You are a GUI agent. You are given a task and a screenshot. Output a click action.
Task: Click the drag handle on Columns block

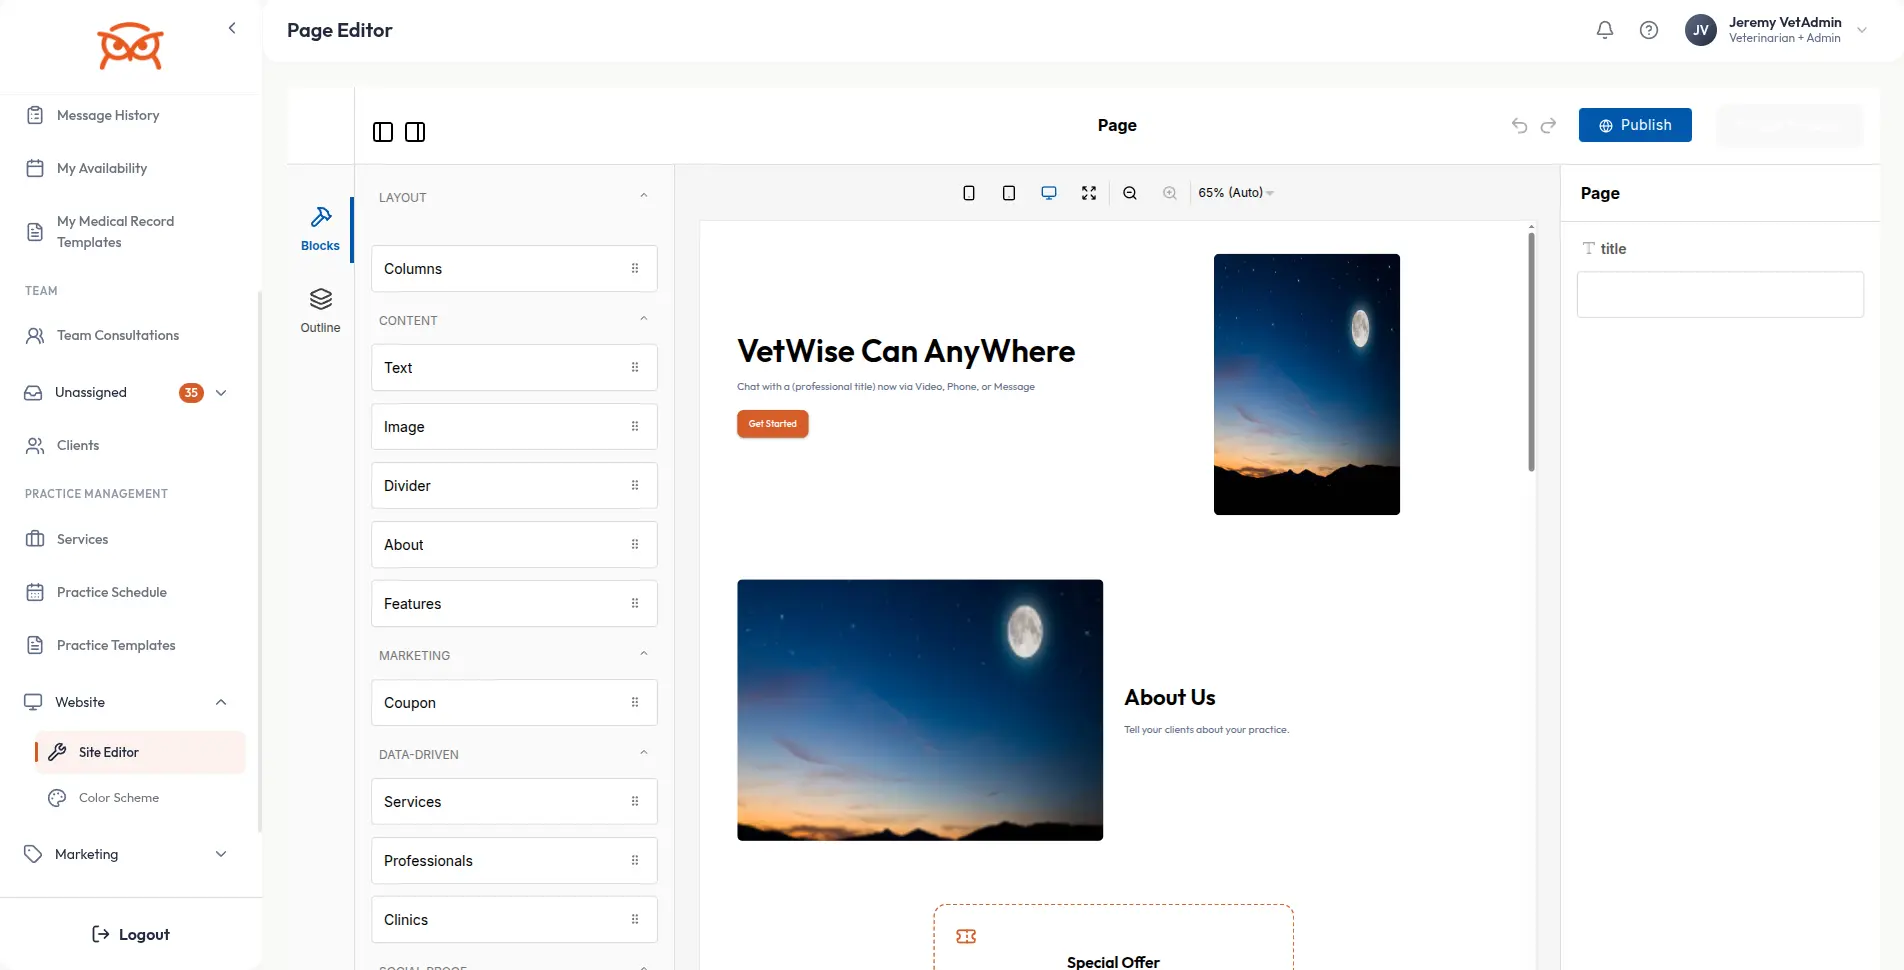point(635,268)
